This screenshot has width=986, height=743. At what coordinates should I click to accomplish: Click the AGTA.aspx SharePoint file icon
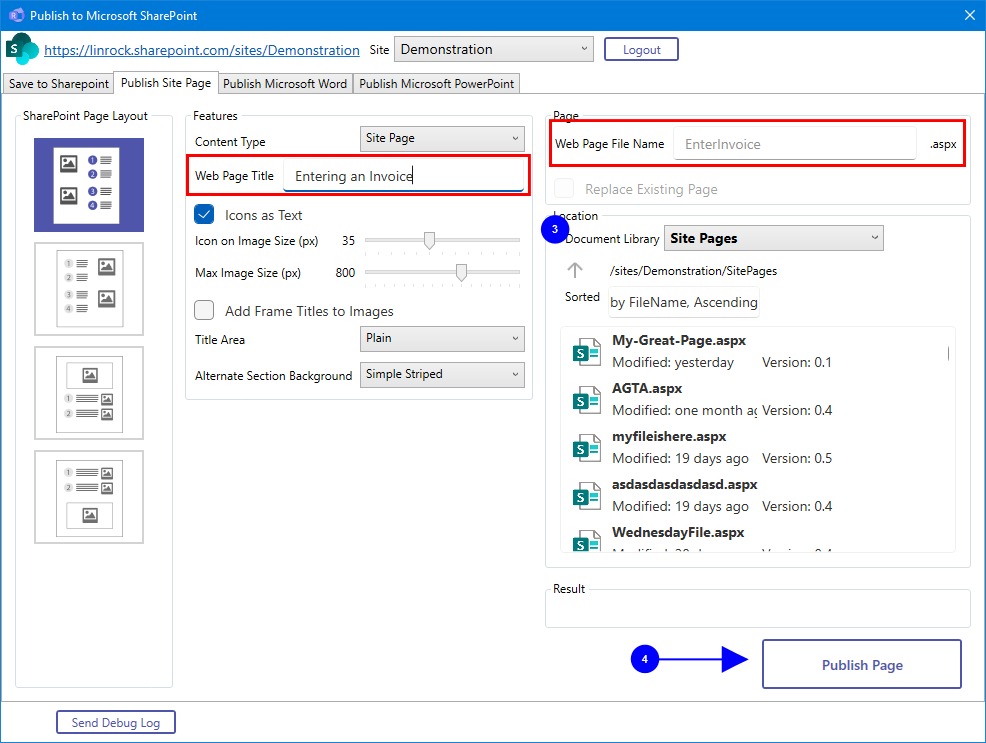coord(584,400)
